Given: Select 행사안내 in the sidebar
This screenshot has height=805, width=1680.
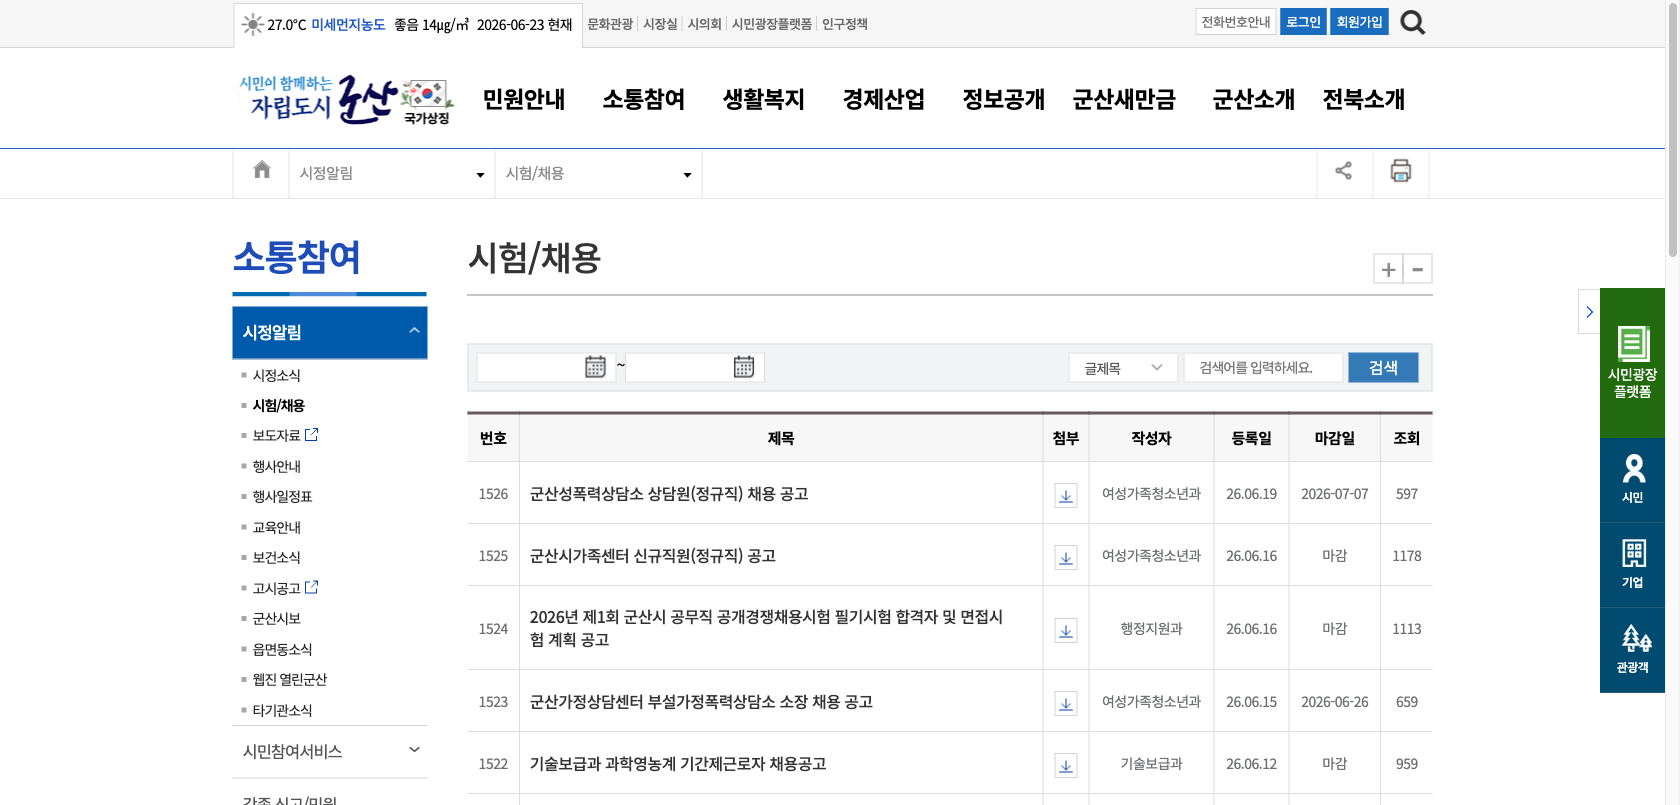Looking at the screenshot, I should [x=276, y=466].
